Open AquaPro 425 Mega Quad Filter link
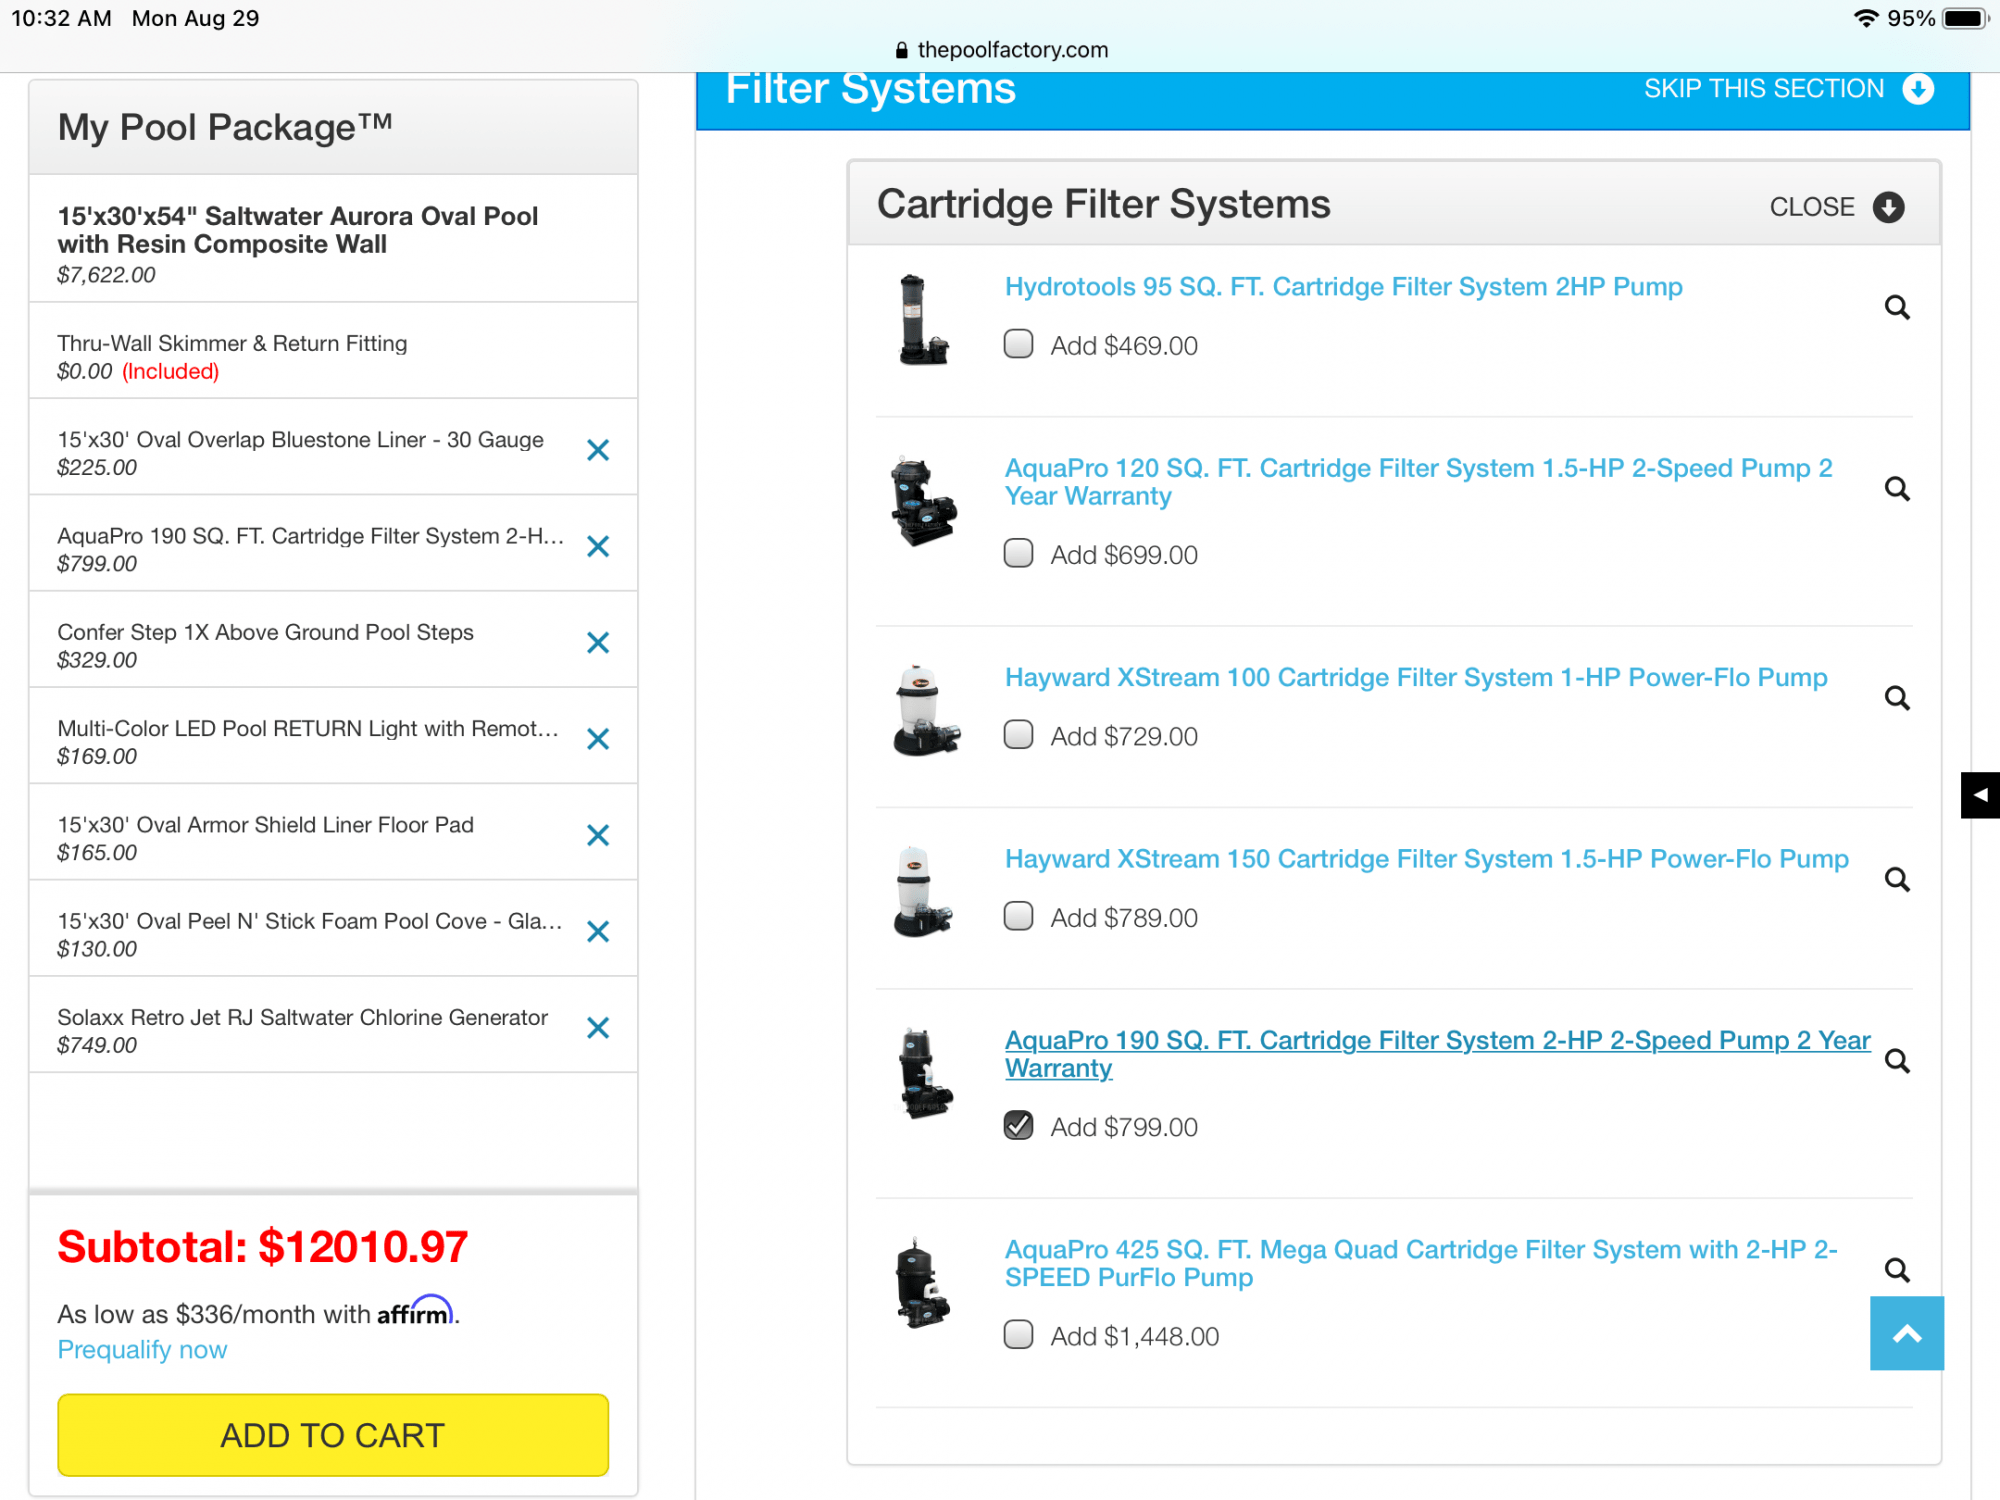Viewport: 2000px width, 1500px height. (x=1421, y=1263)
